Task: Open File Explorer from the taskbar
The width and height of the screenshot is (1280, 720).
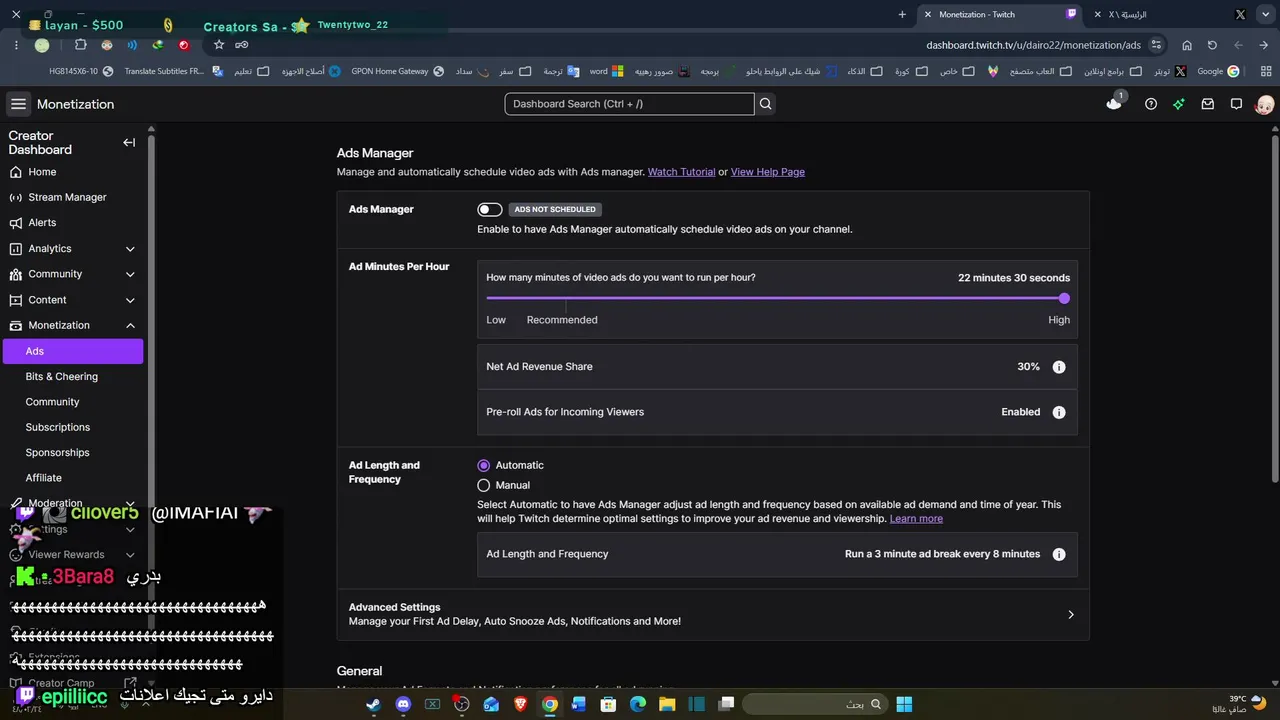Action: pos(667,704)
